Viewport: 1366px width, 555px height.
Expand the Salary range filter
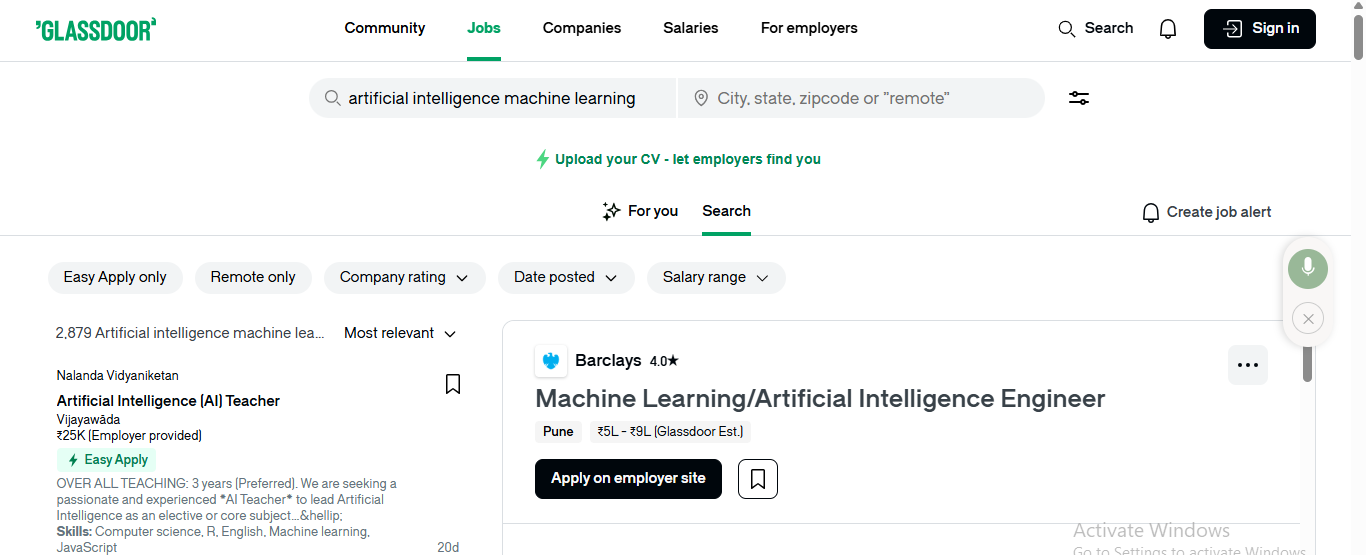coord(715,278)
